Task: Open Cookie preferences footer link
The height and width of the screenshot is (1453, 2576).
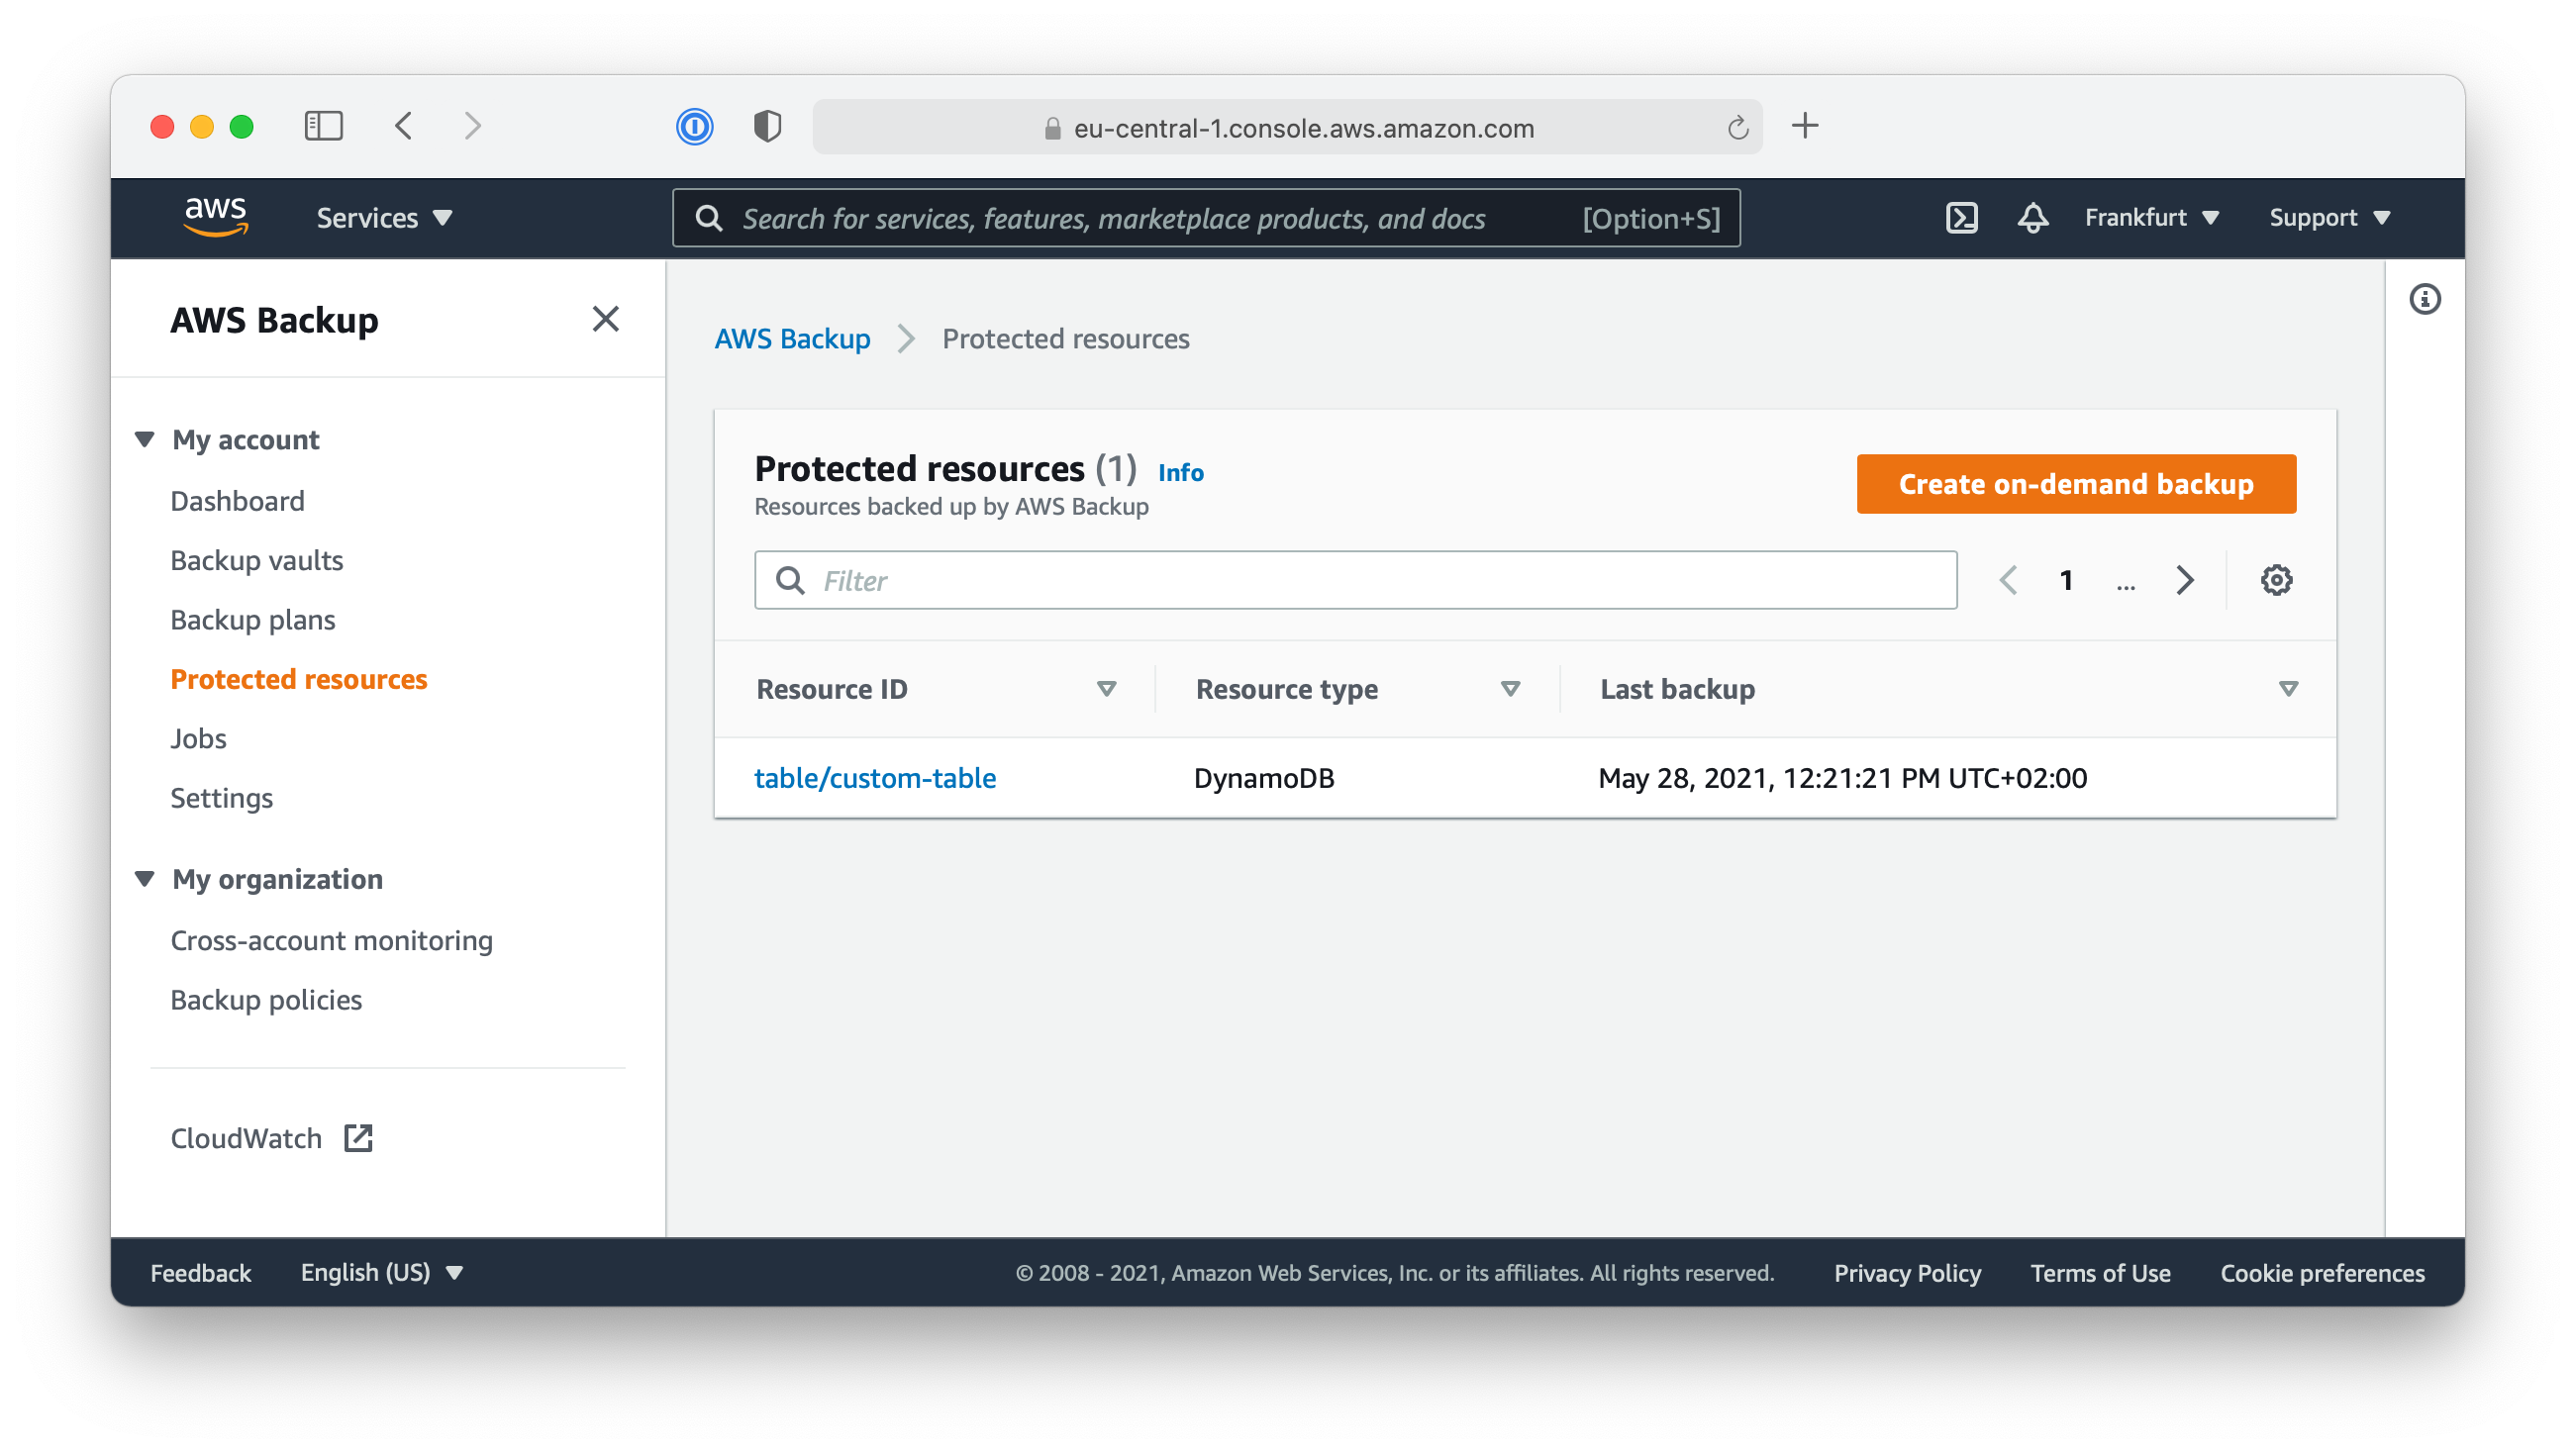Action: [2322, 1272]
